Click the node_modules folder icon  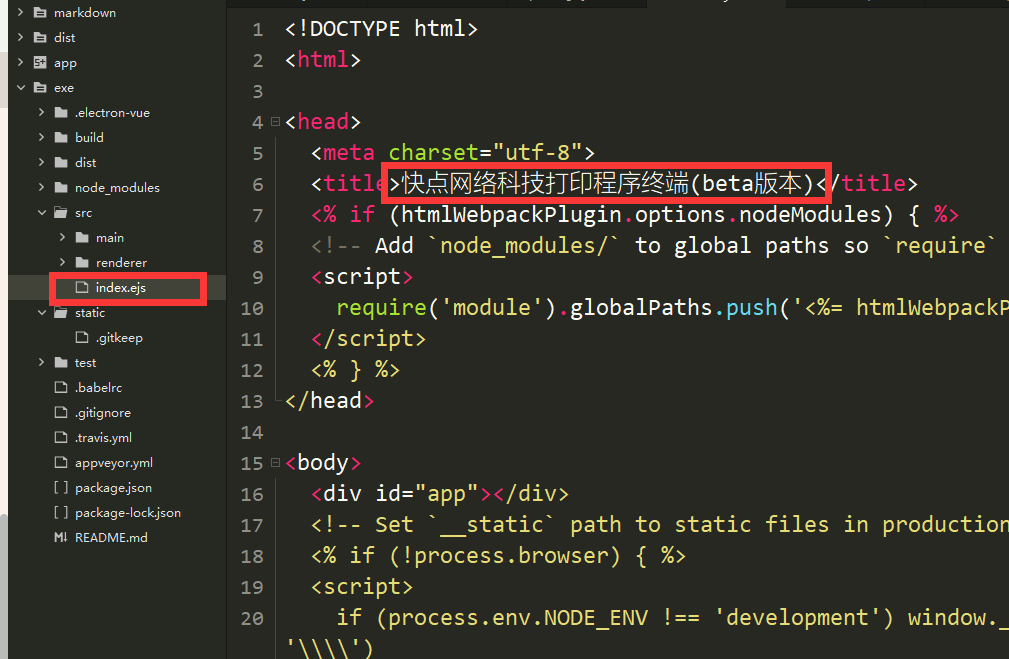click(61, 187)
